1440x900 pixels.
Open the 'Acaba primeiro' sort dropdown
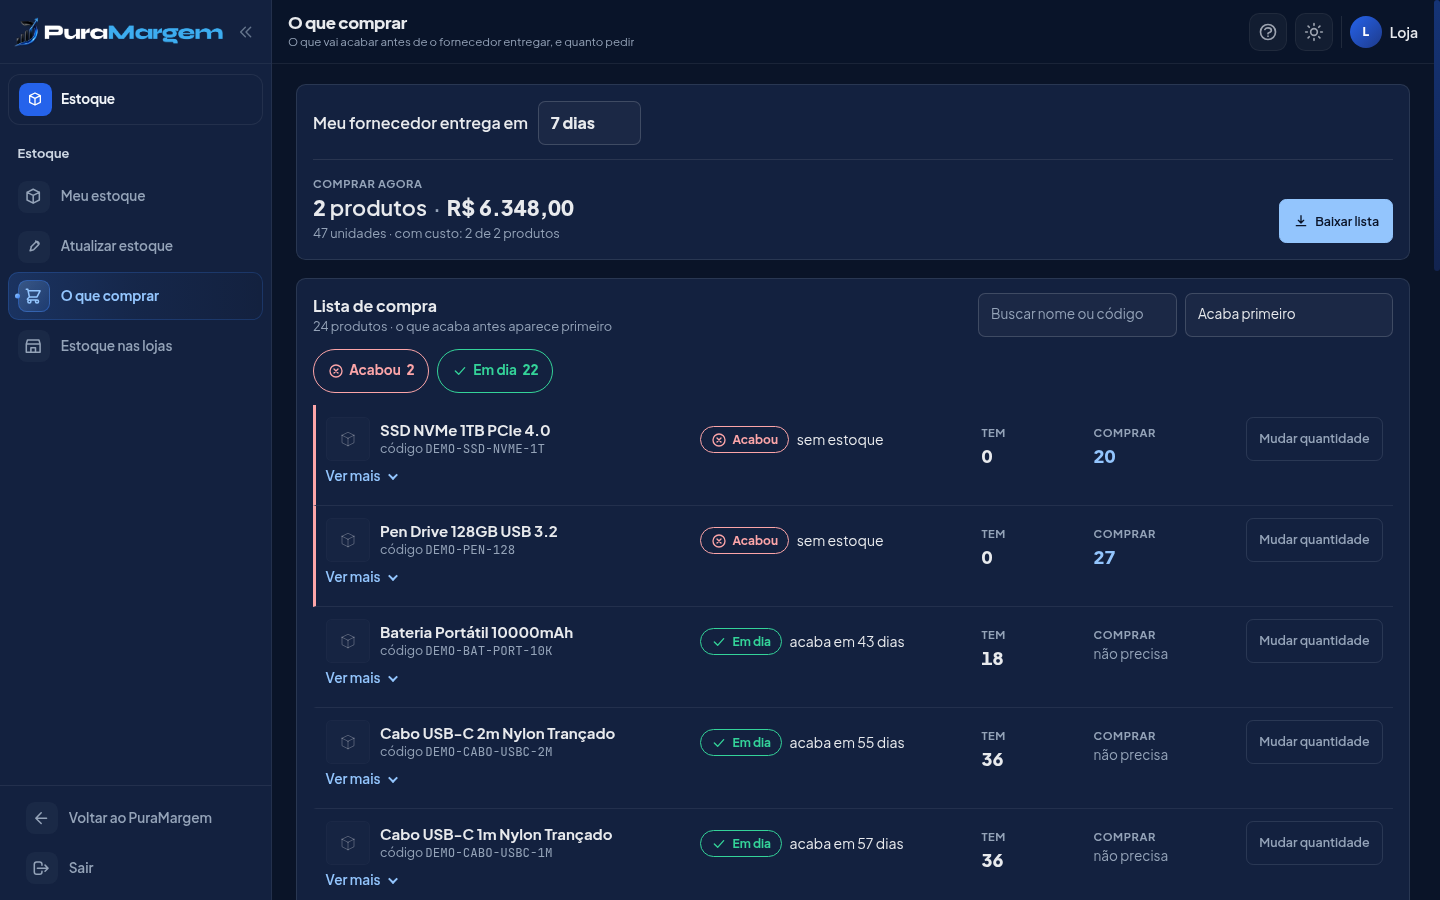point(1288,315)
